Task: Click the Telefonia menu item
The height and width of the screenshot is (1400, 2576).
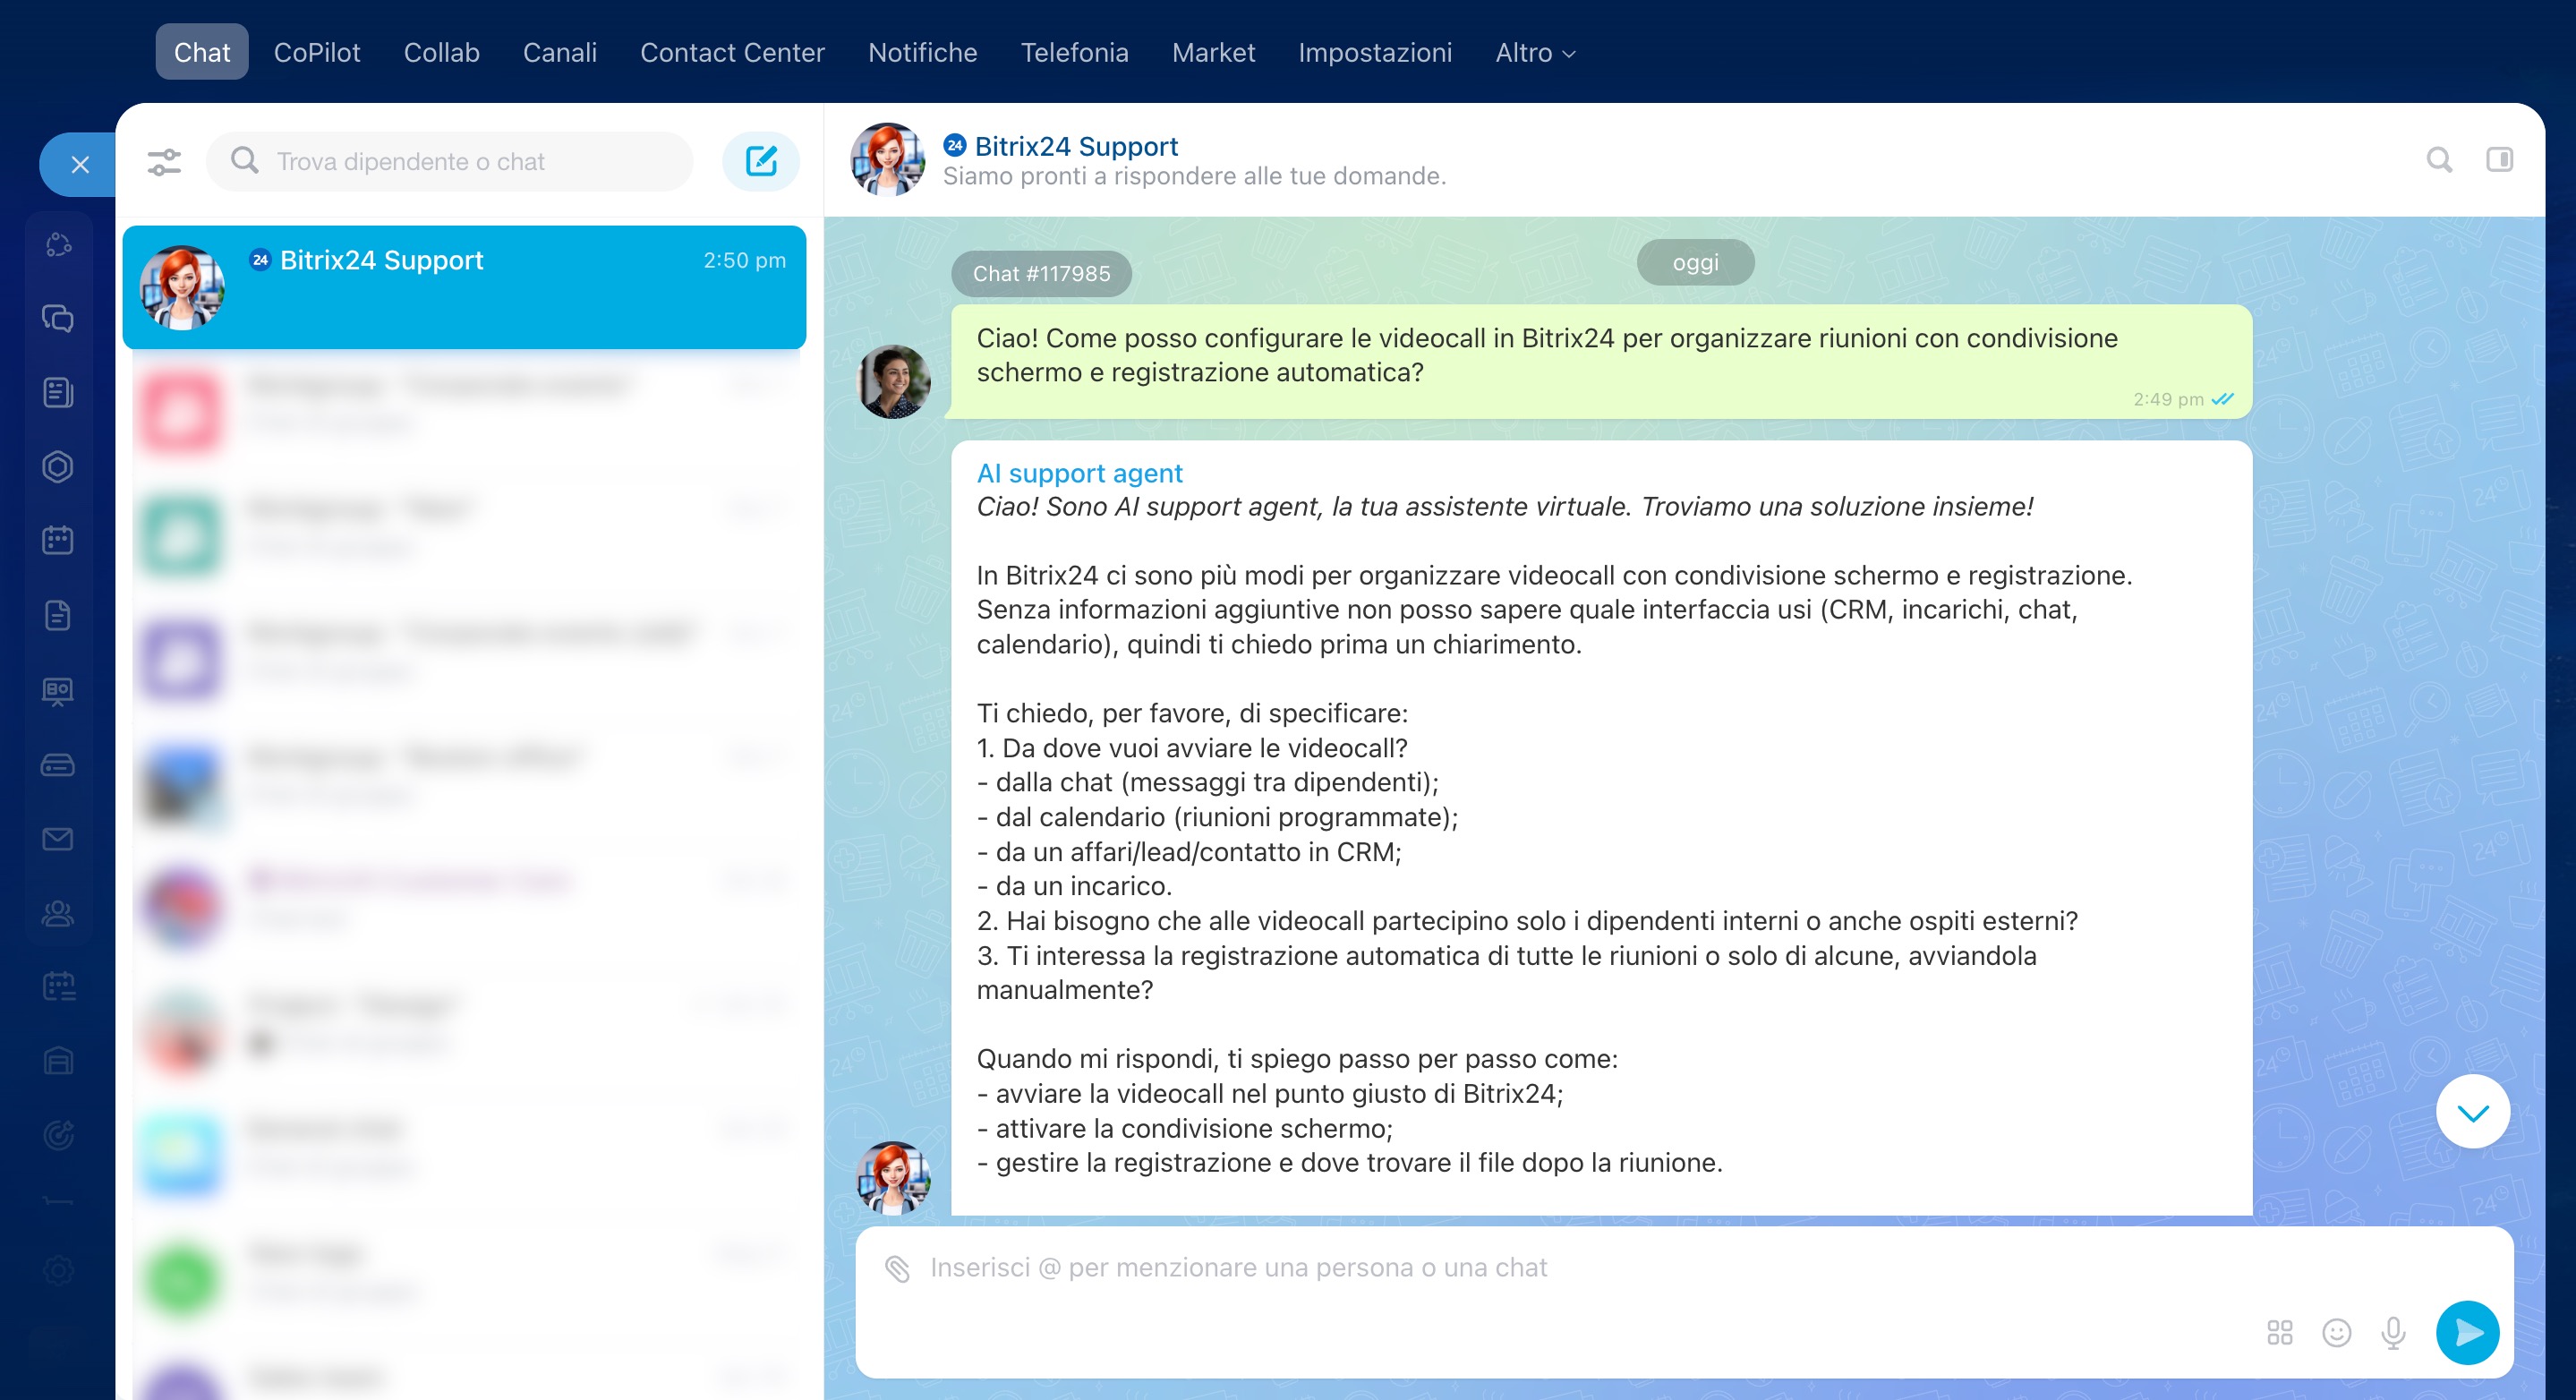Action: (x=1074, y=53)
